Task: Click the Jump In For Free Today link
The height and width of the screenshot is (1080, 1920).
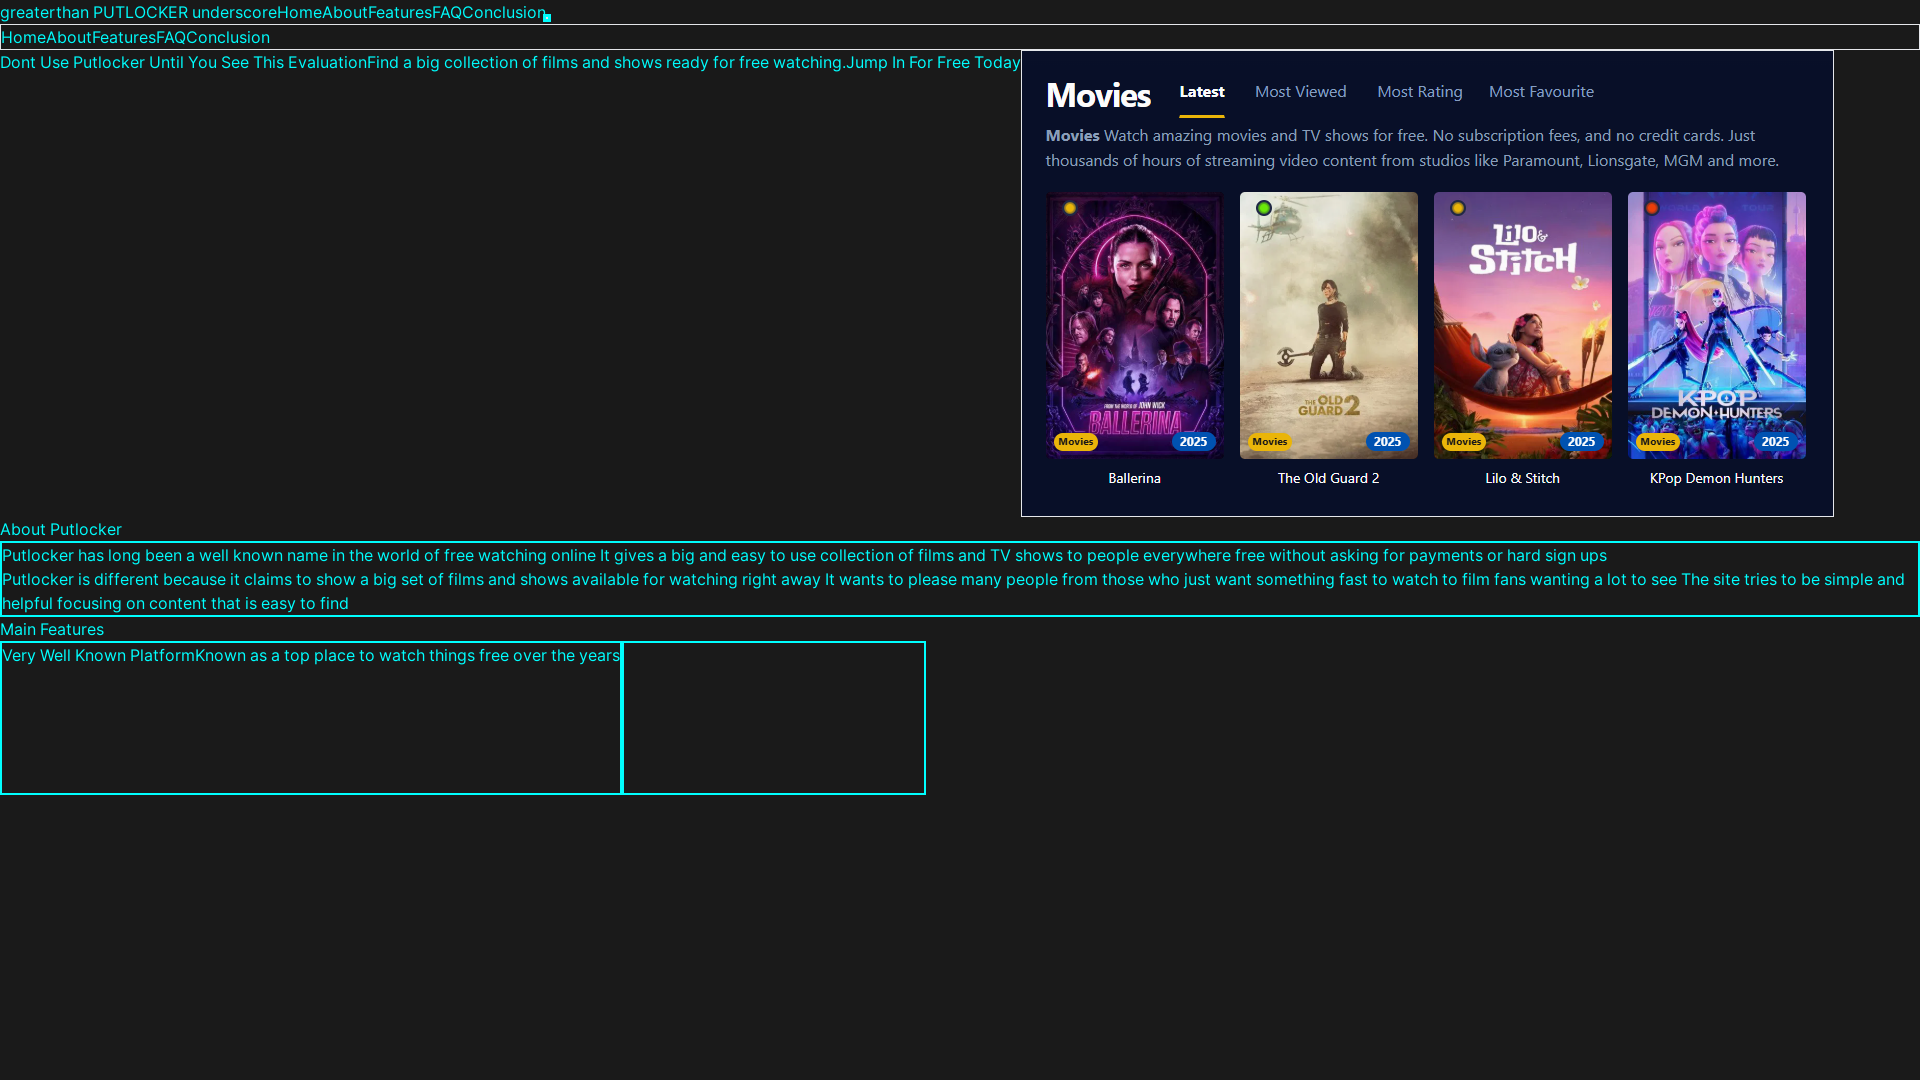Action: [933, 62]
